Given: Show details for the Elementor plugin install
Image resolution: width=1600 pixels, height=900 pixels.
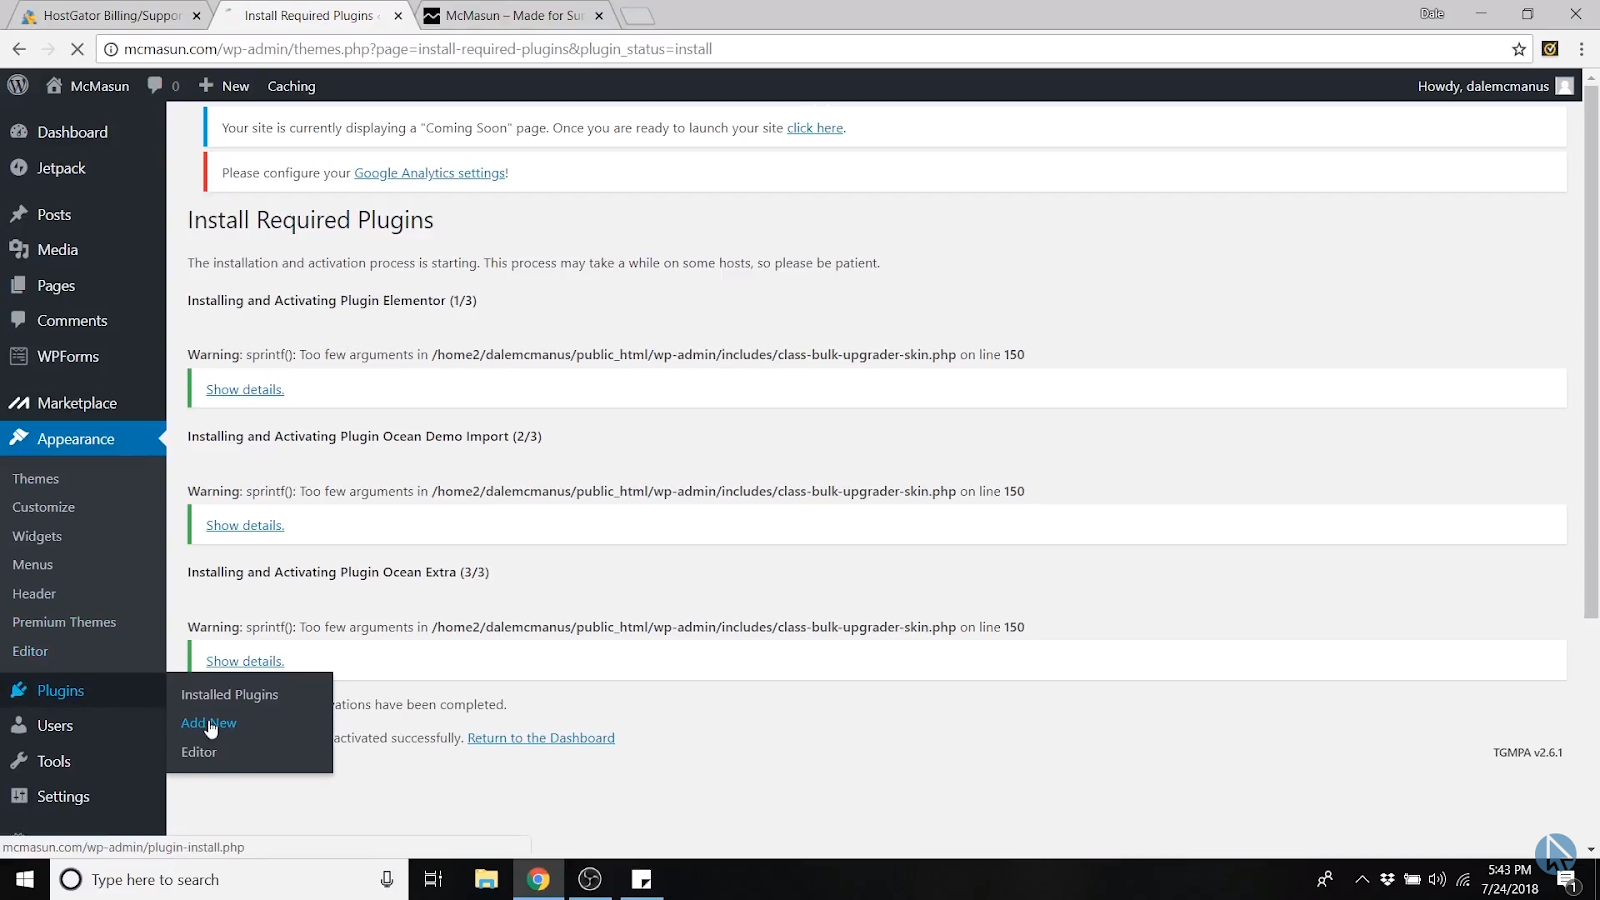Looking at the screenshot, I should click(245, 389).
